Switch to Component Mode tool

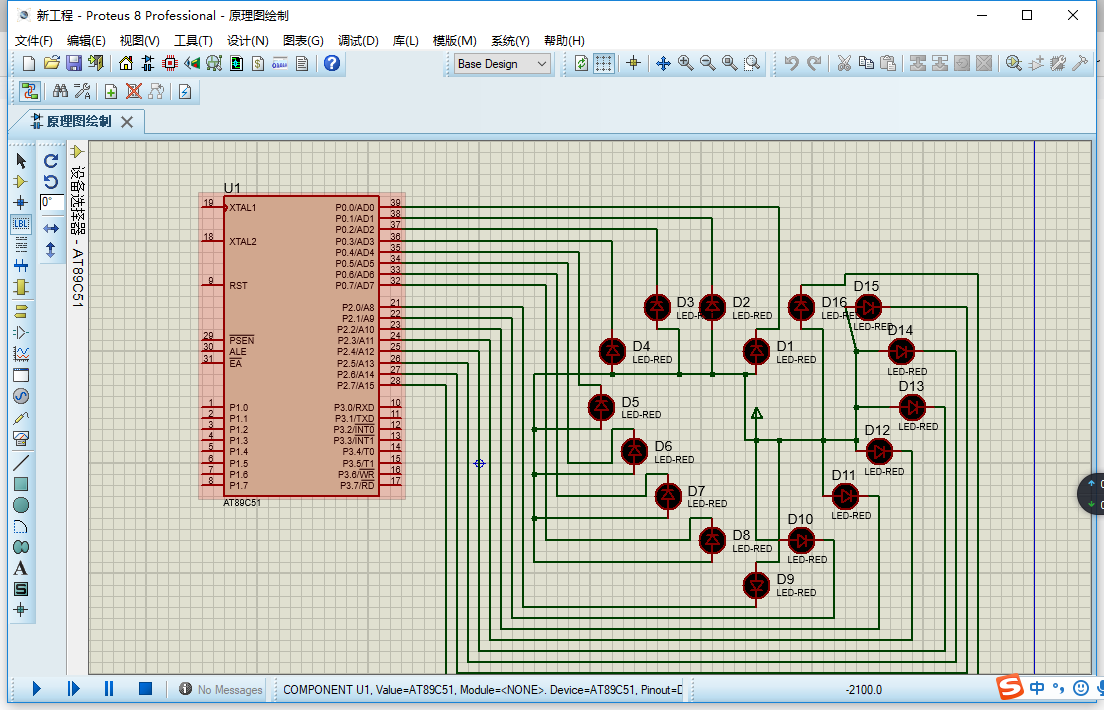tap(21, 182)
